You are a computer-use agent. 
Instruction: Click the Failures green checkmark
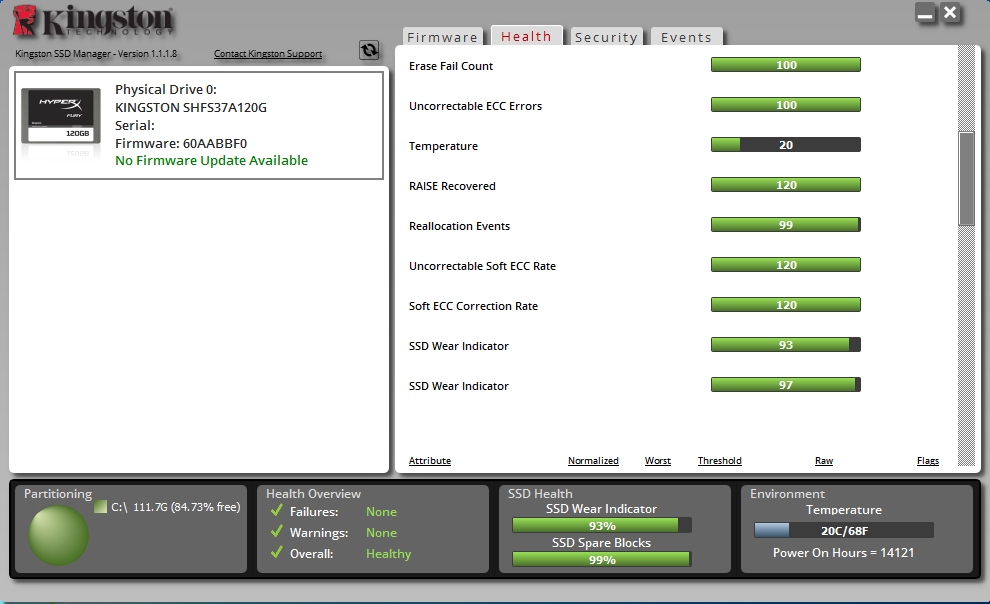pyautogui.click(x=276, y=511)
